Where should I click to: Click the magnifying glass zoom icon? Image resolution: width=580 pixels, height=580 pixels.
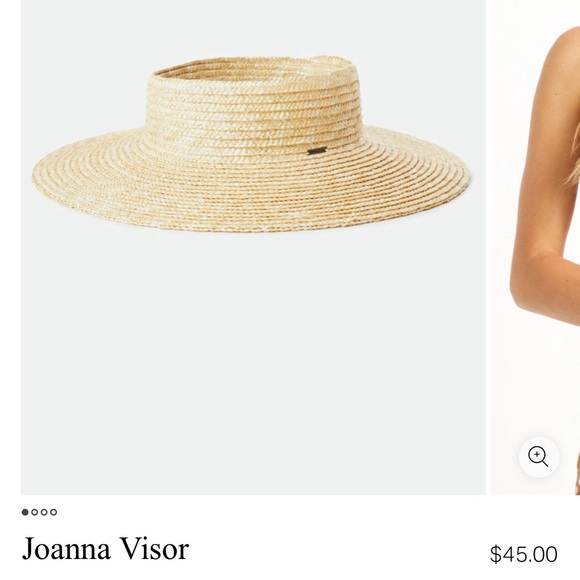539,457
